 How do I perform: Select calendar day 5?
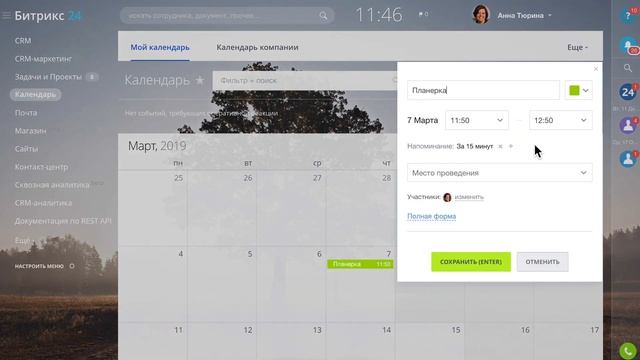[250, 254]
